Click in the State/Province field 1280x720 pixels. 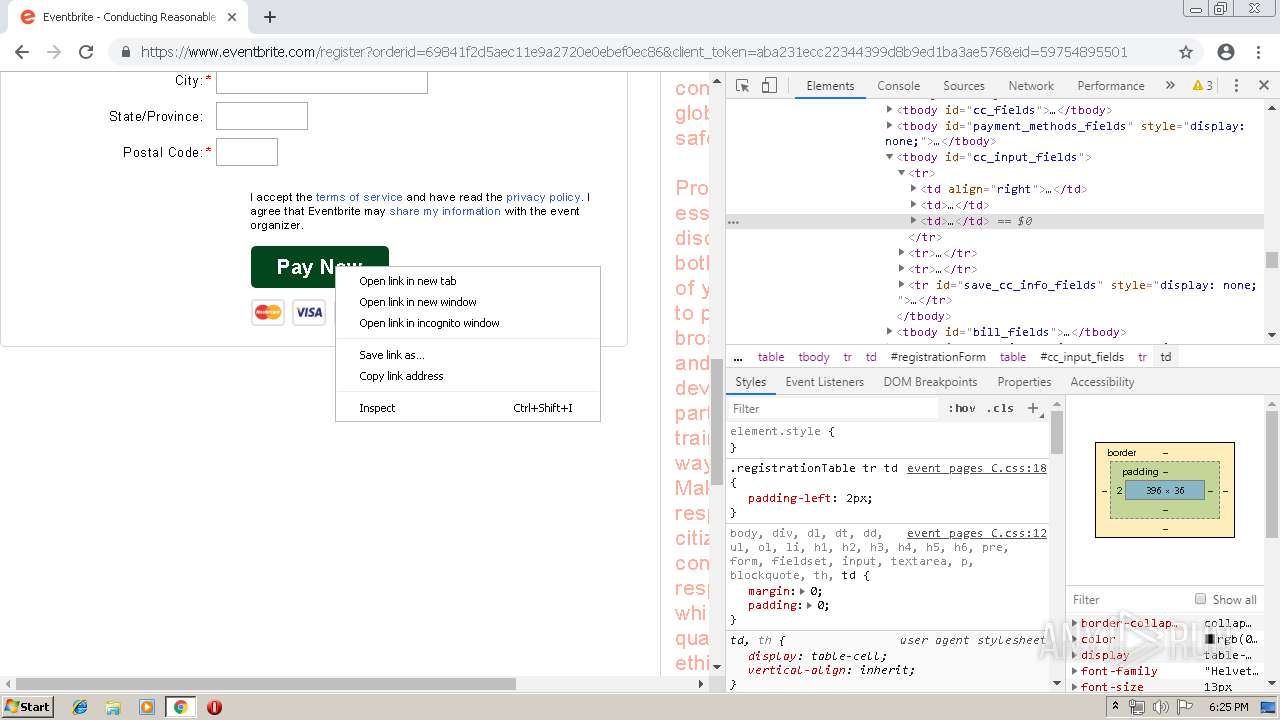point(262,116)
